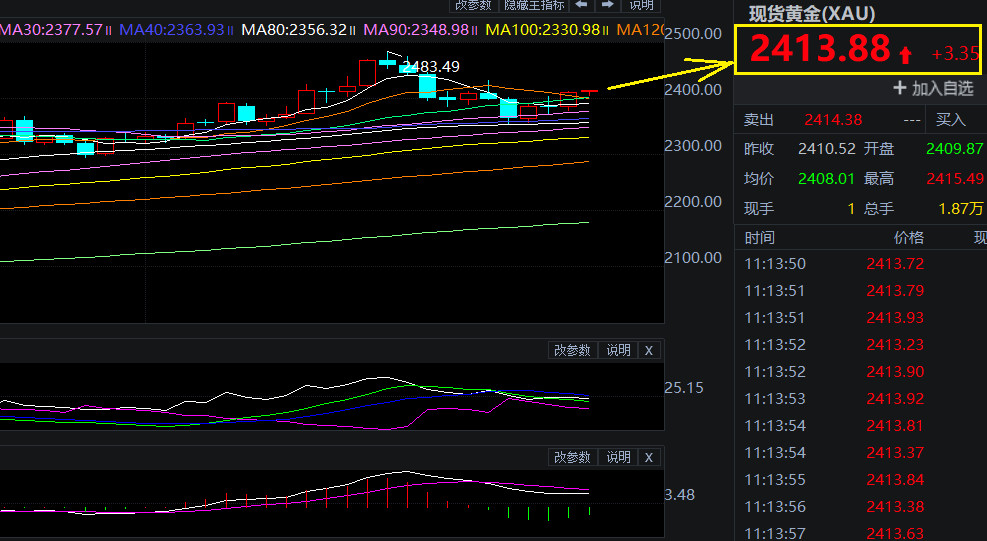Open 改参数 in the middle indicator panel

pos(573,350)
